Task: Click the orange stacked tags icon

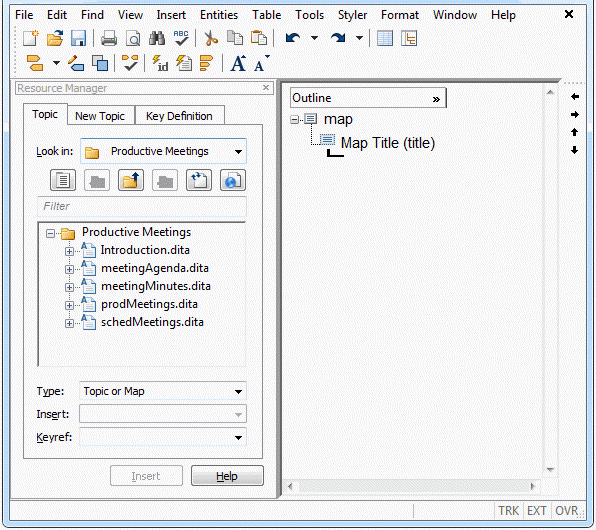Action: pyautogui.click(x=206, y=63)
